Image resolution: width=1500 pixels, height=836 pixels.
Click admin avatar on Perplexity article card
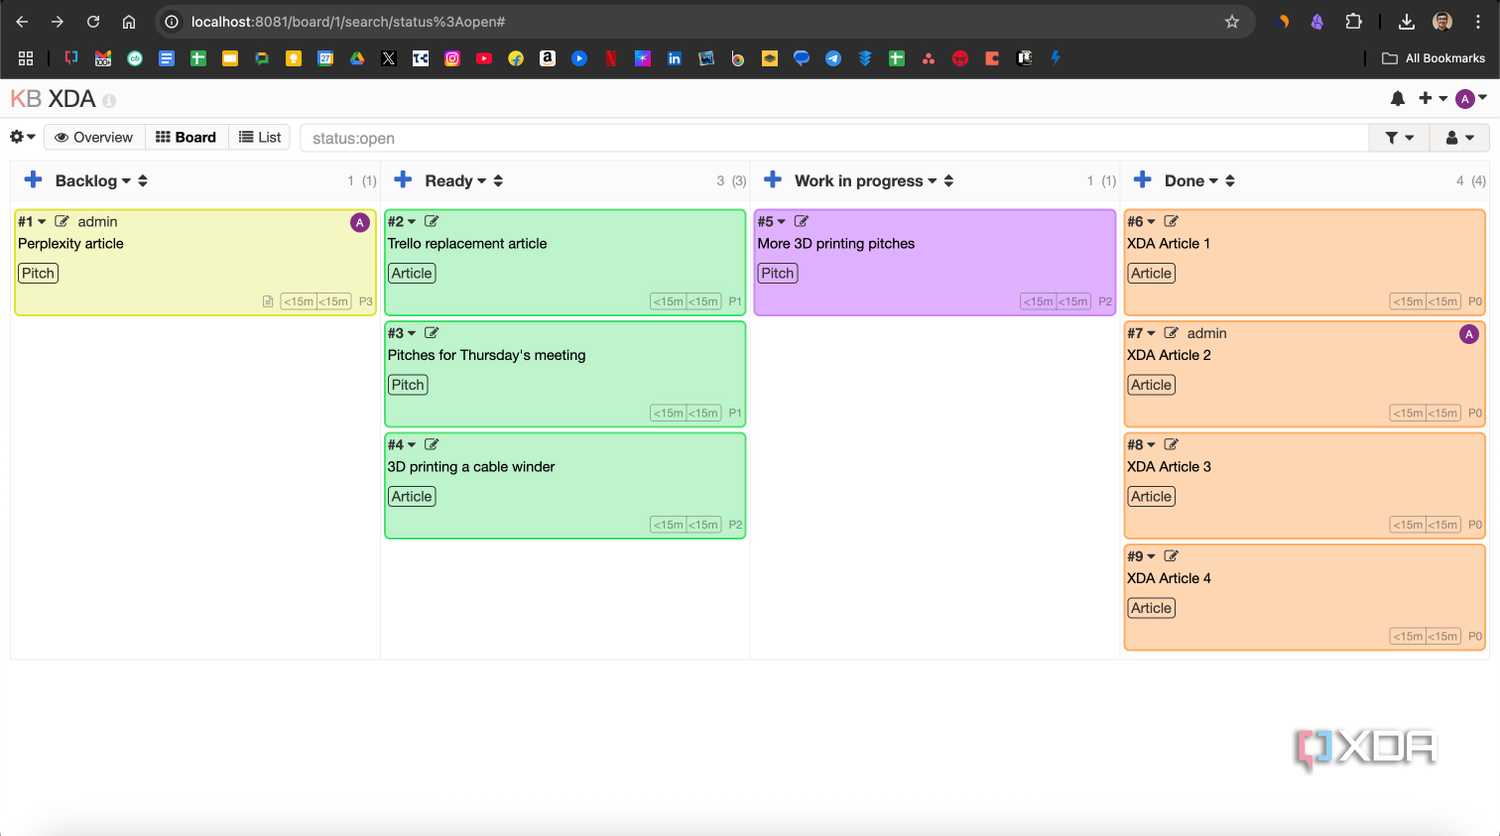click(360, 223)
